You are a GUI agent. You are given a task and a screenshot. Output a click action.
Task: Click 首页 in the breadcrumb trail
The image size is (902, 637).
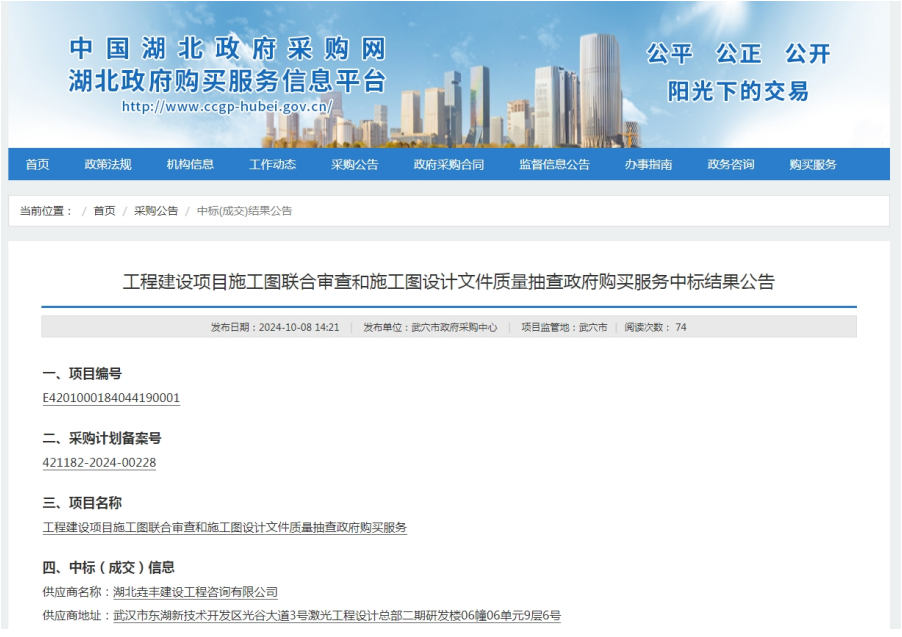pyautogui.click(x=102, y=210)
